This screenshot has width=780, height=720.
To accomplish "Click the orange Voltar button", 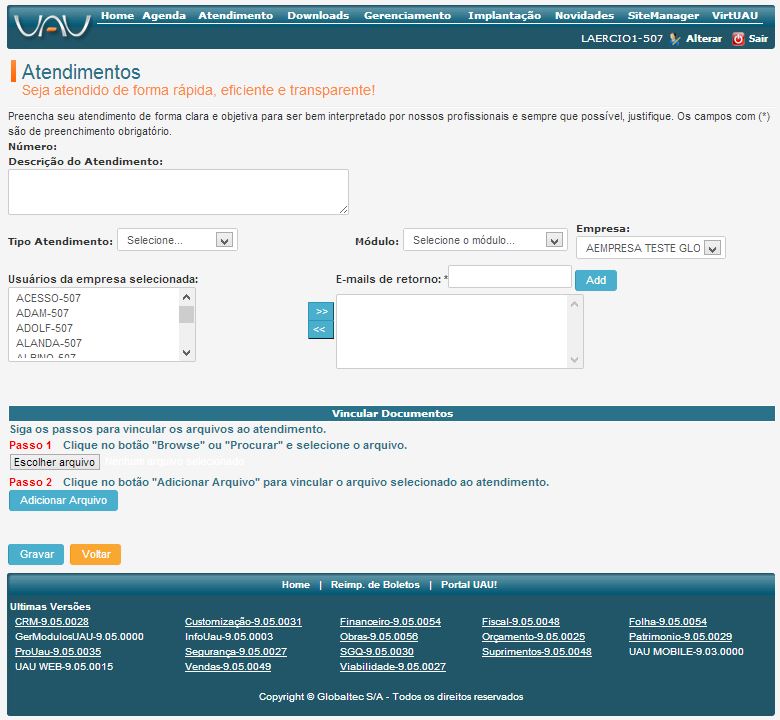I will point(95,554).
